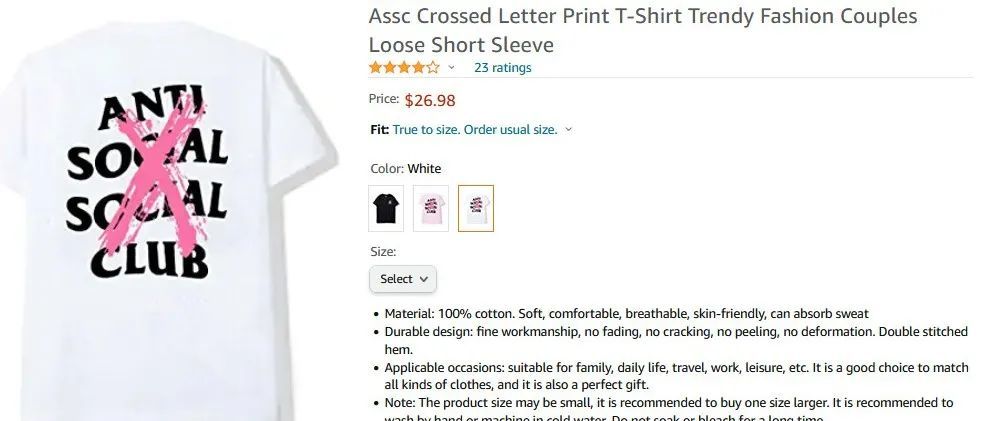Click the 'Color: White' label
Screen dimensions: 988x421
point(405,169)
